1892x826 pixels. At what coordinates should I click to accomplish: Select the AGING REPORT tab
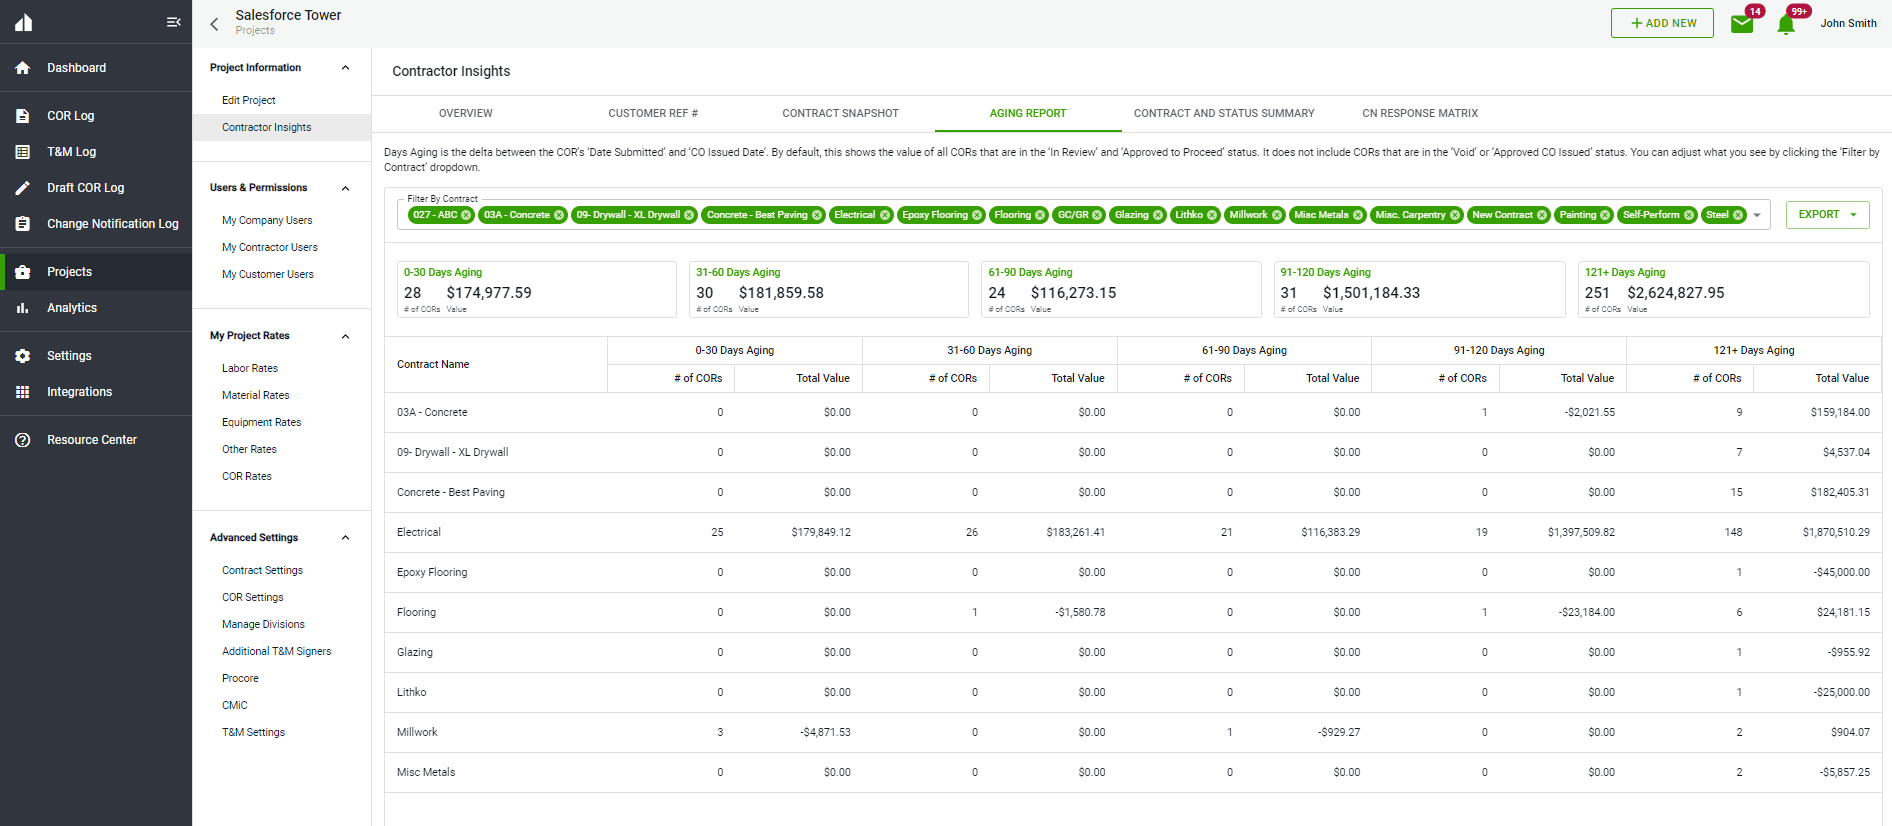tap(1028, 114)
